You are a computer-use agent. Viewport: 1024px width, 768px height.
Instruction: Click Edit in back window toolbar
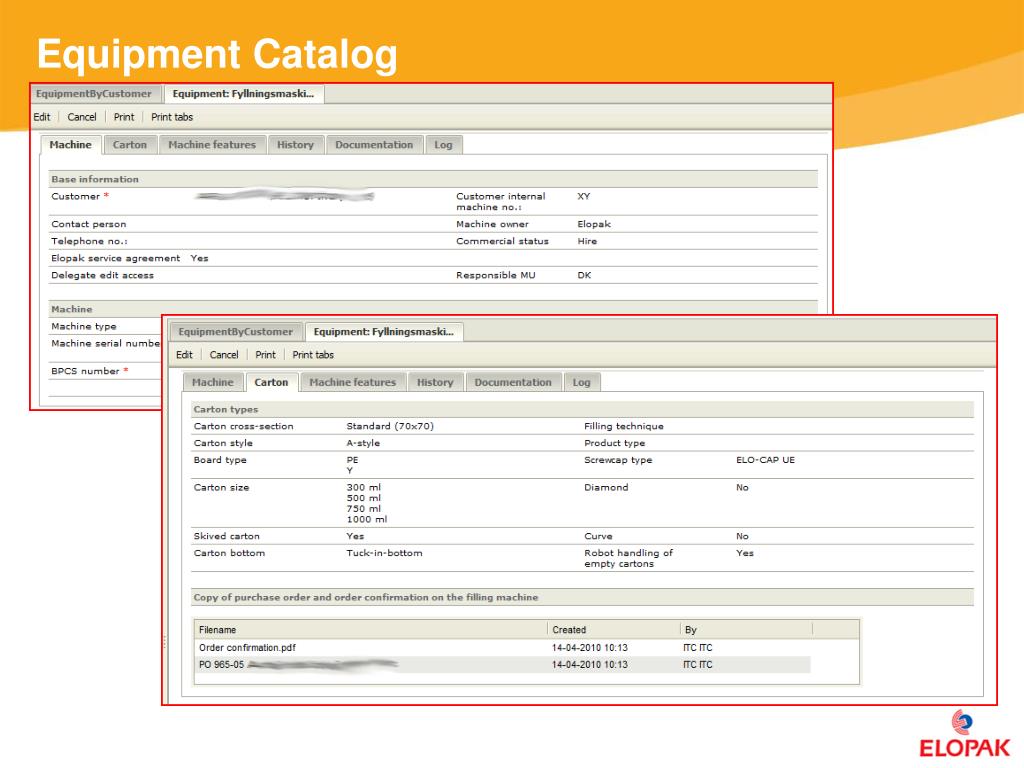(x=42, y=117)
